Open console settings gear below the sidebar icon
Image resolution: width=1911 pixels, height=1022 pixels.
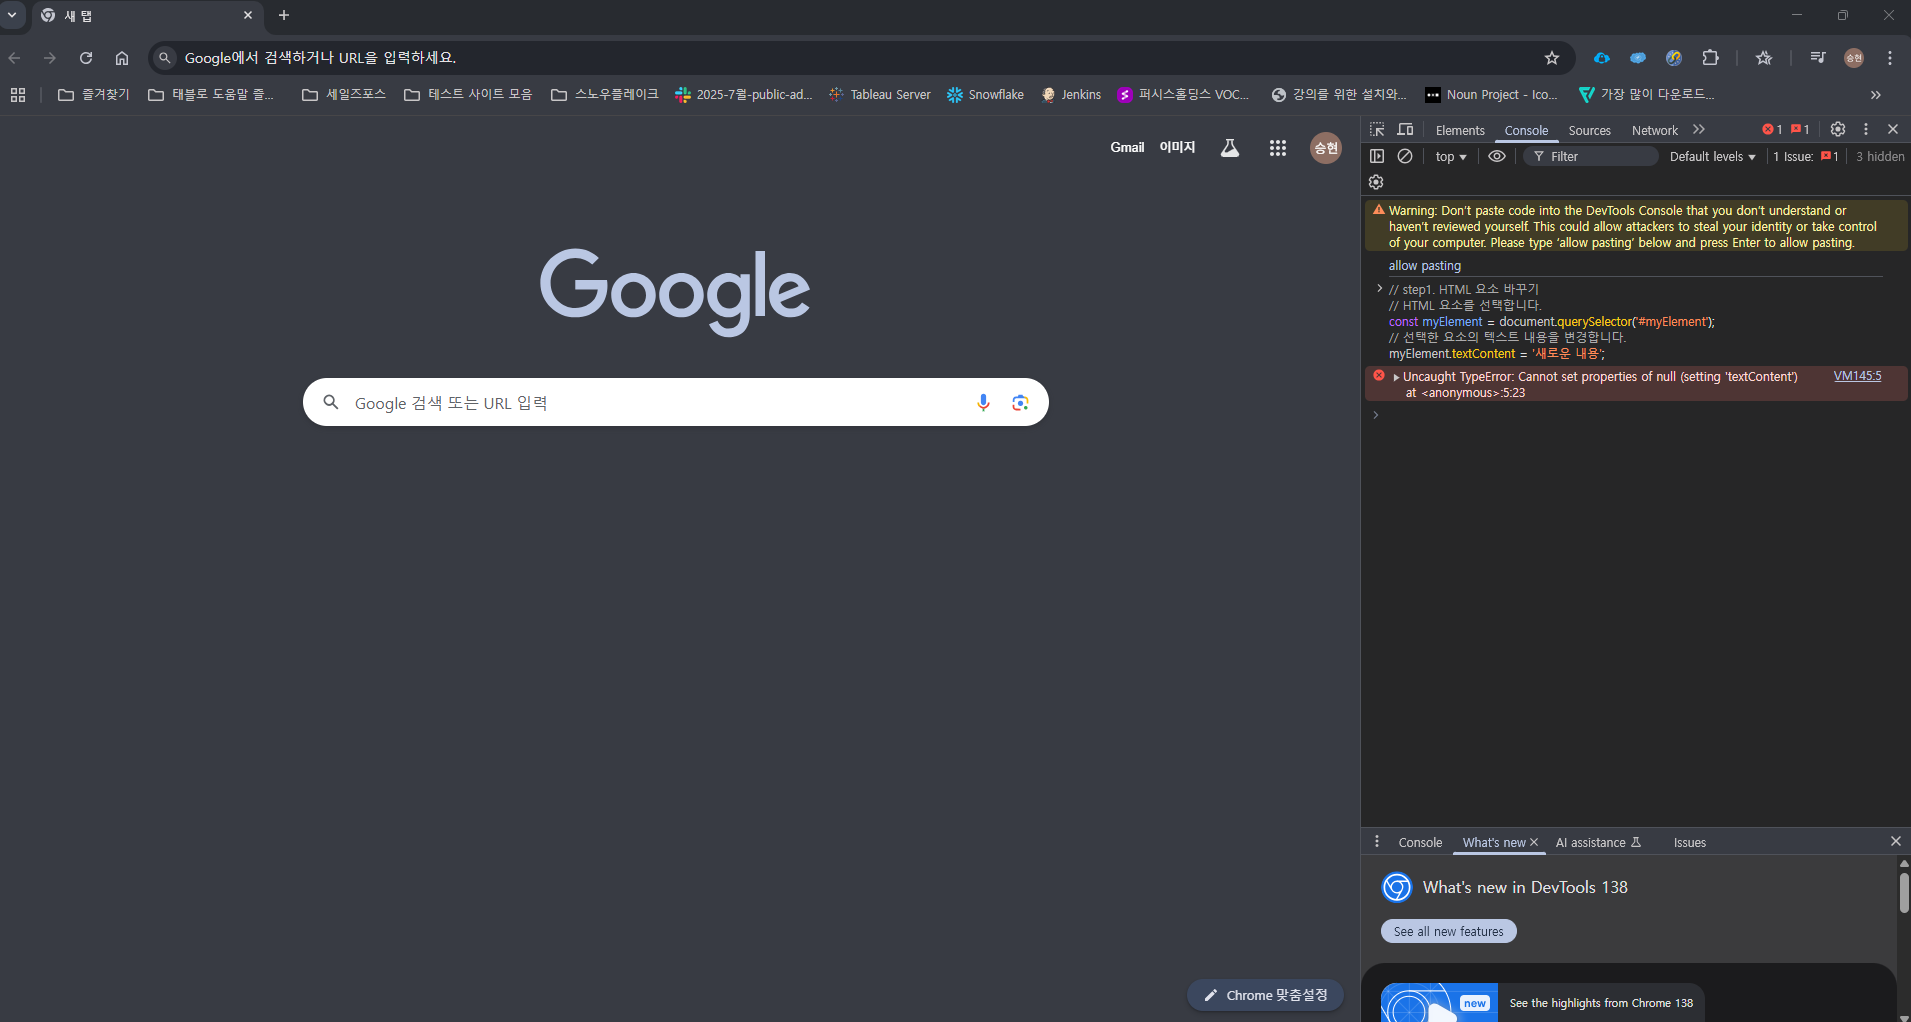pyautogui.click(x=1376, y=182)
